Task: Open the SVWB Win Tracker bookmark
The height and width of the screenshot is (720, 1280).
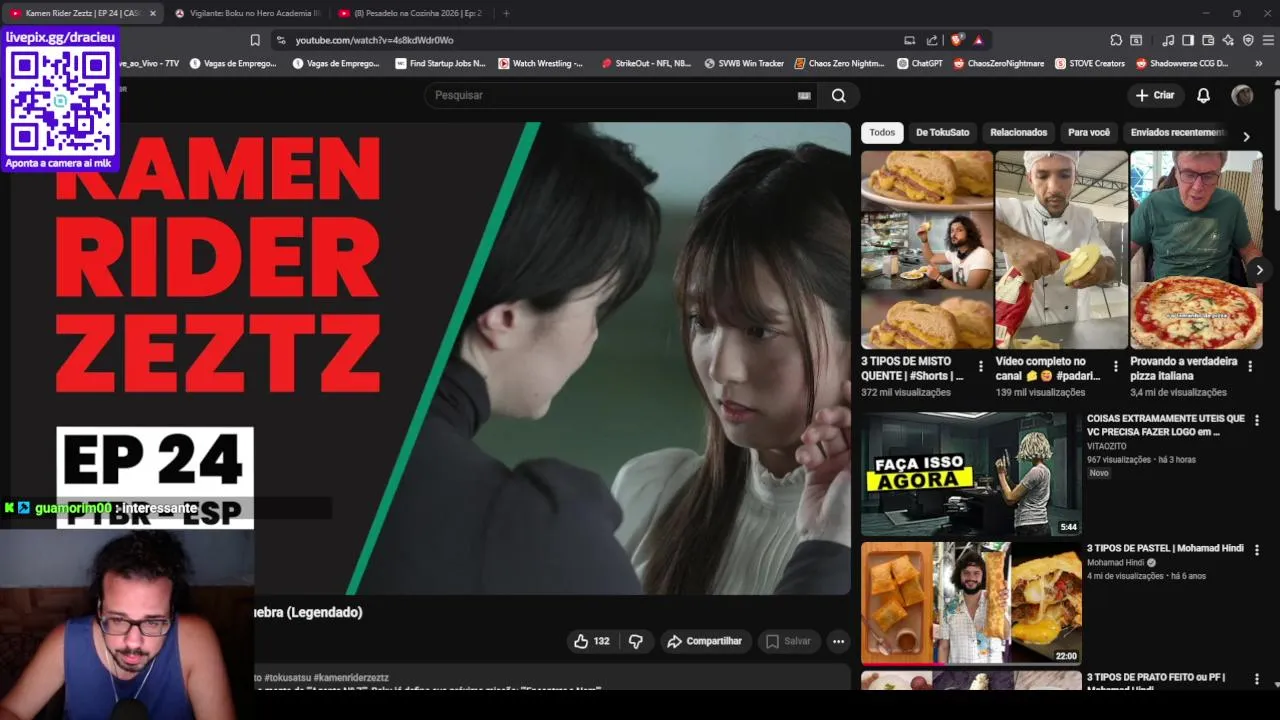Action: tap(744, 63)
